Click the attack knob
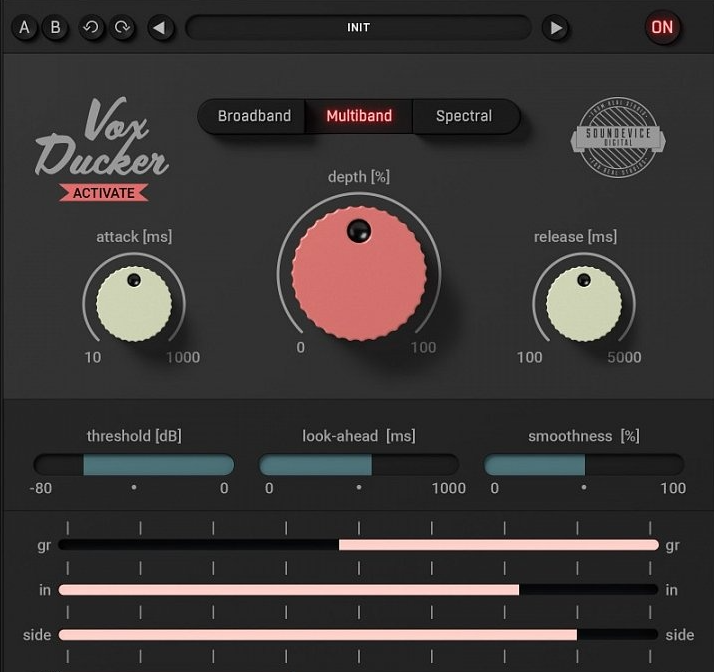 coord(134,304)
